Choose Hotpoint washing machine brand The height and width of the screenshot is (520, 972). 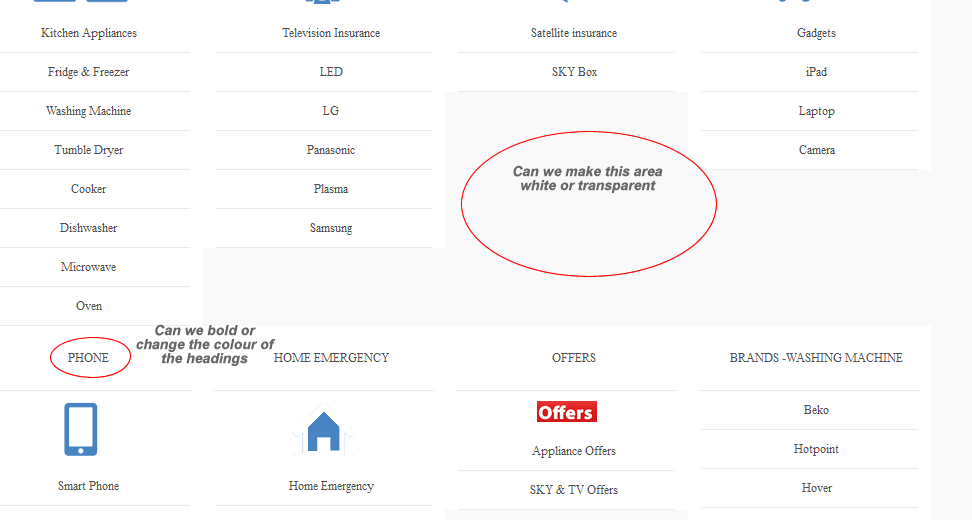pyautogui.click(x=816, y=449)
